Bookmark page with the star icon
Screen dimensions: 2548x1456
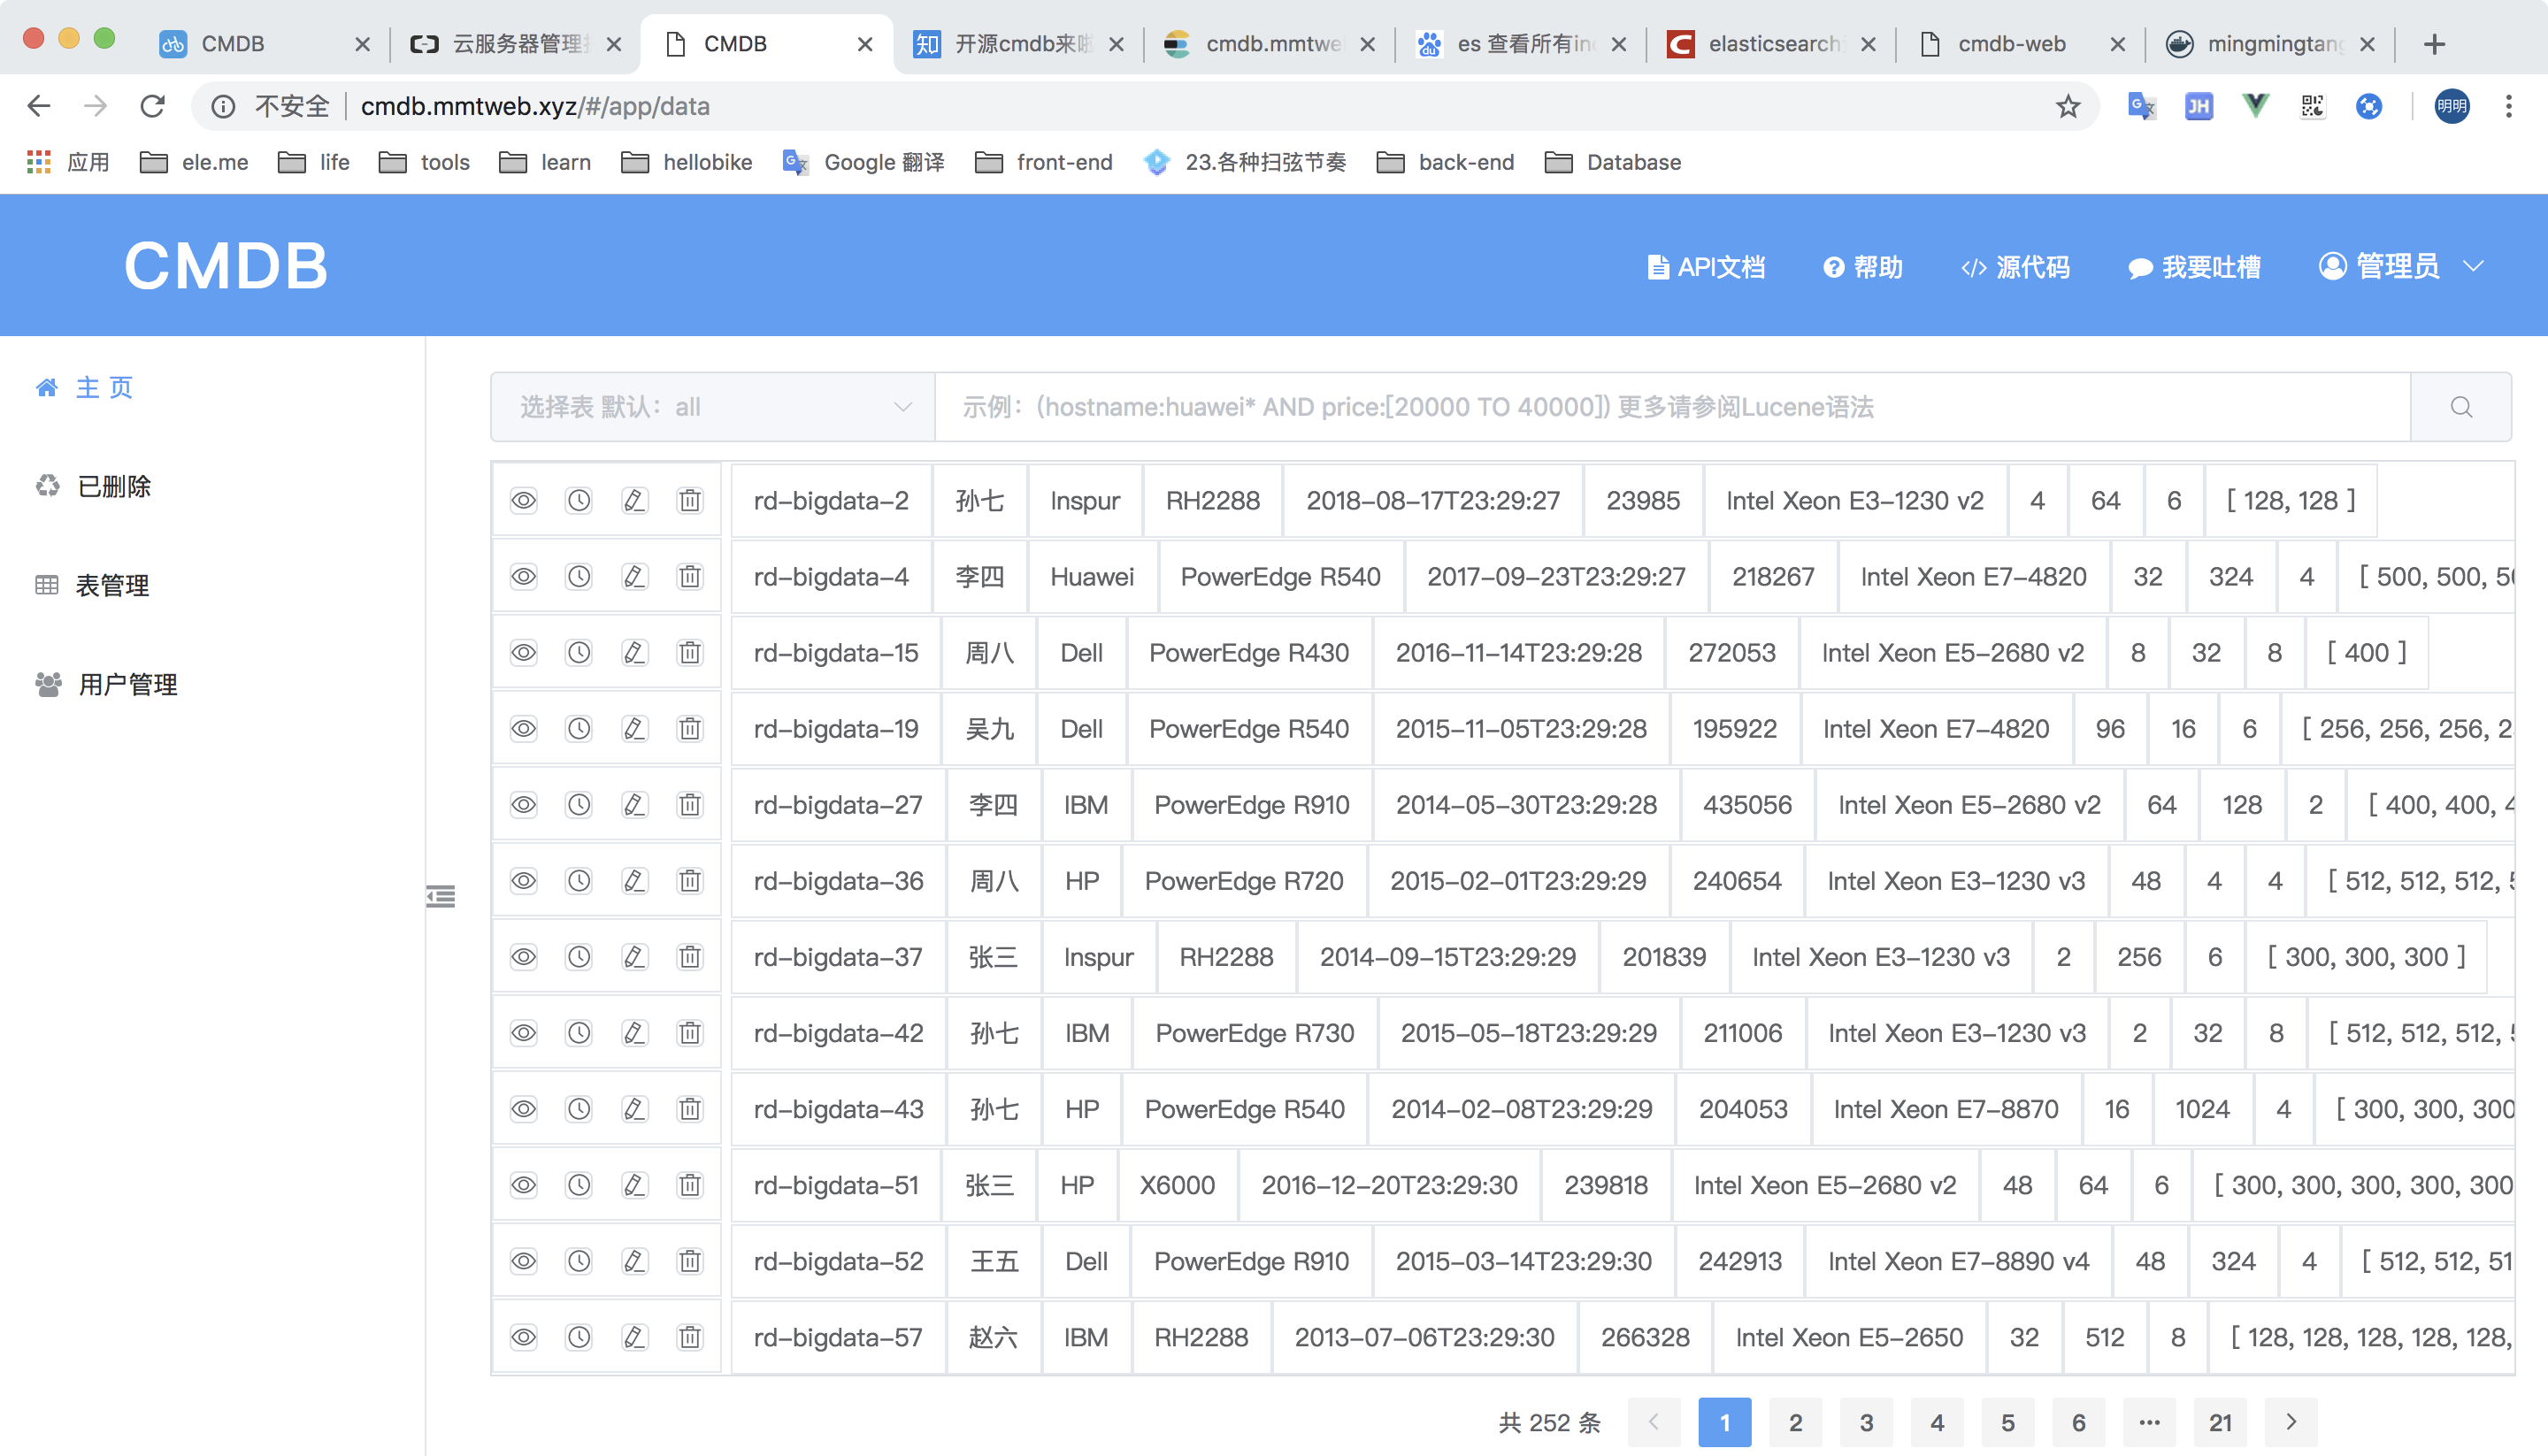point(2068,106)
